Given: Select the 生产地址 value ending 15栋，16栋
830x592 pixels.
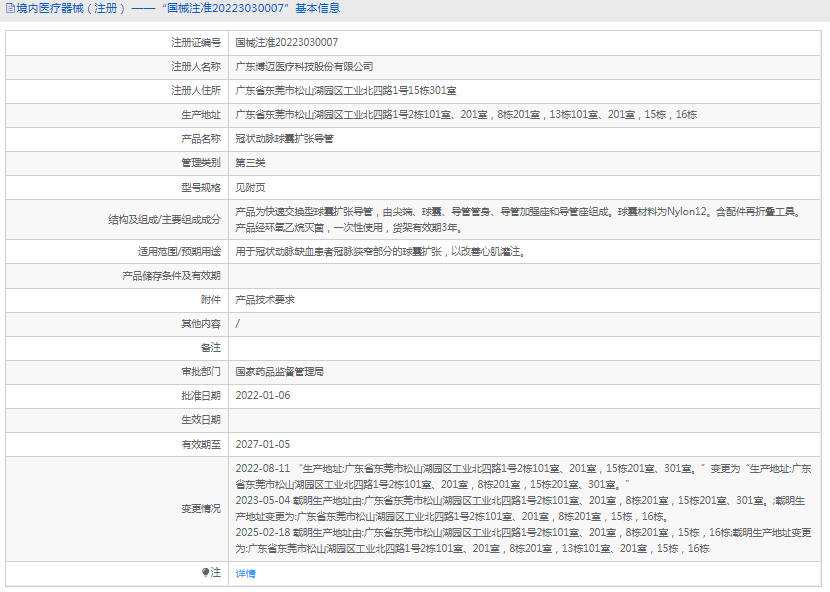Looking at the screenshot, I should tap(466, 114).
